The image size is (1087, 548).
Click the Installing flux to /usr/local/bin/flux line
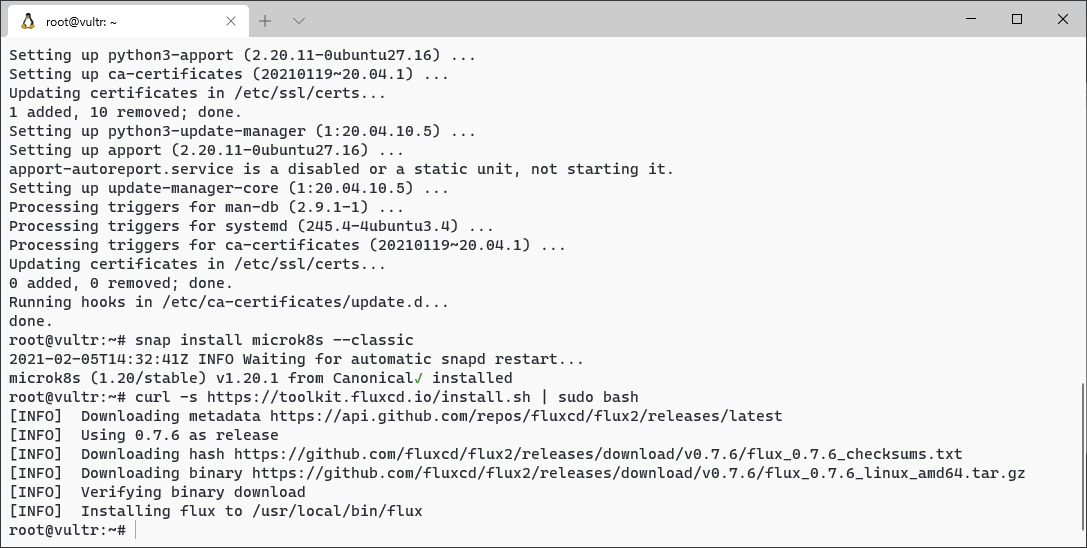point(216,511)
